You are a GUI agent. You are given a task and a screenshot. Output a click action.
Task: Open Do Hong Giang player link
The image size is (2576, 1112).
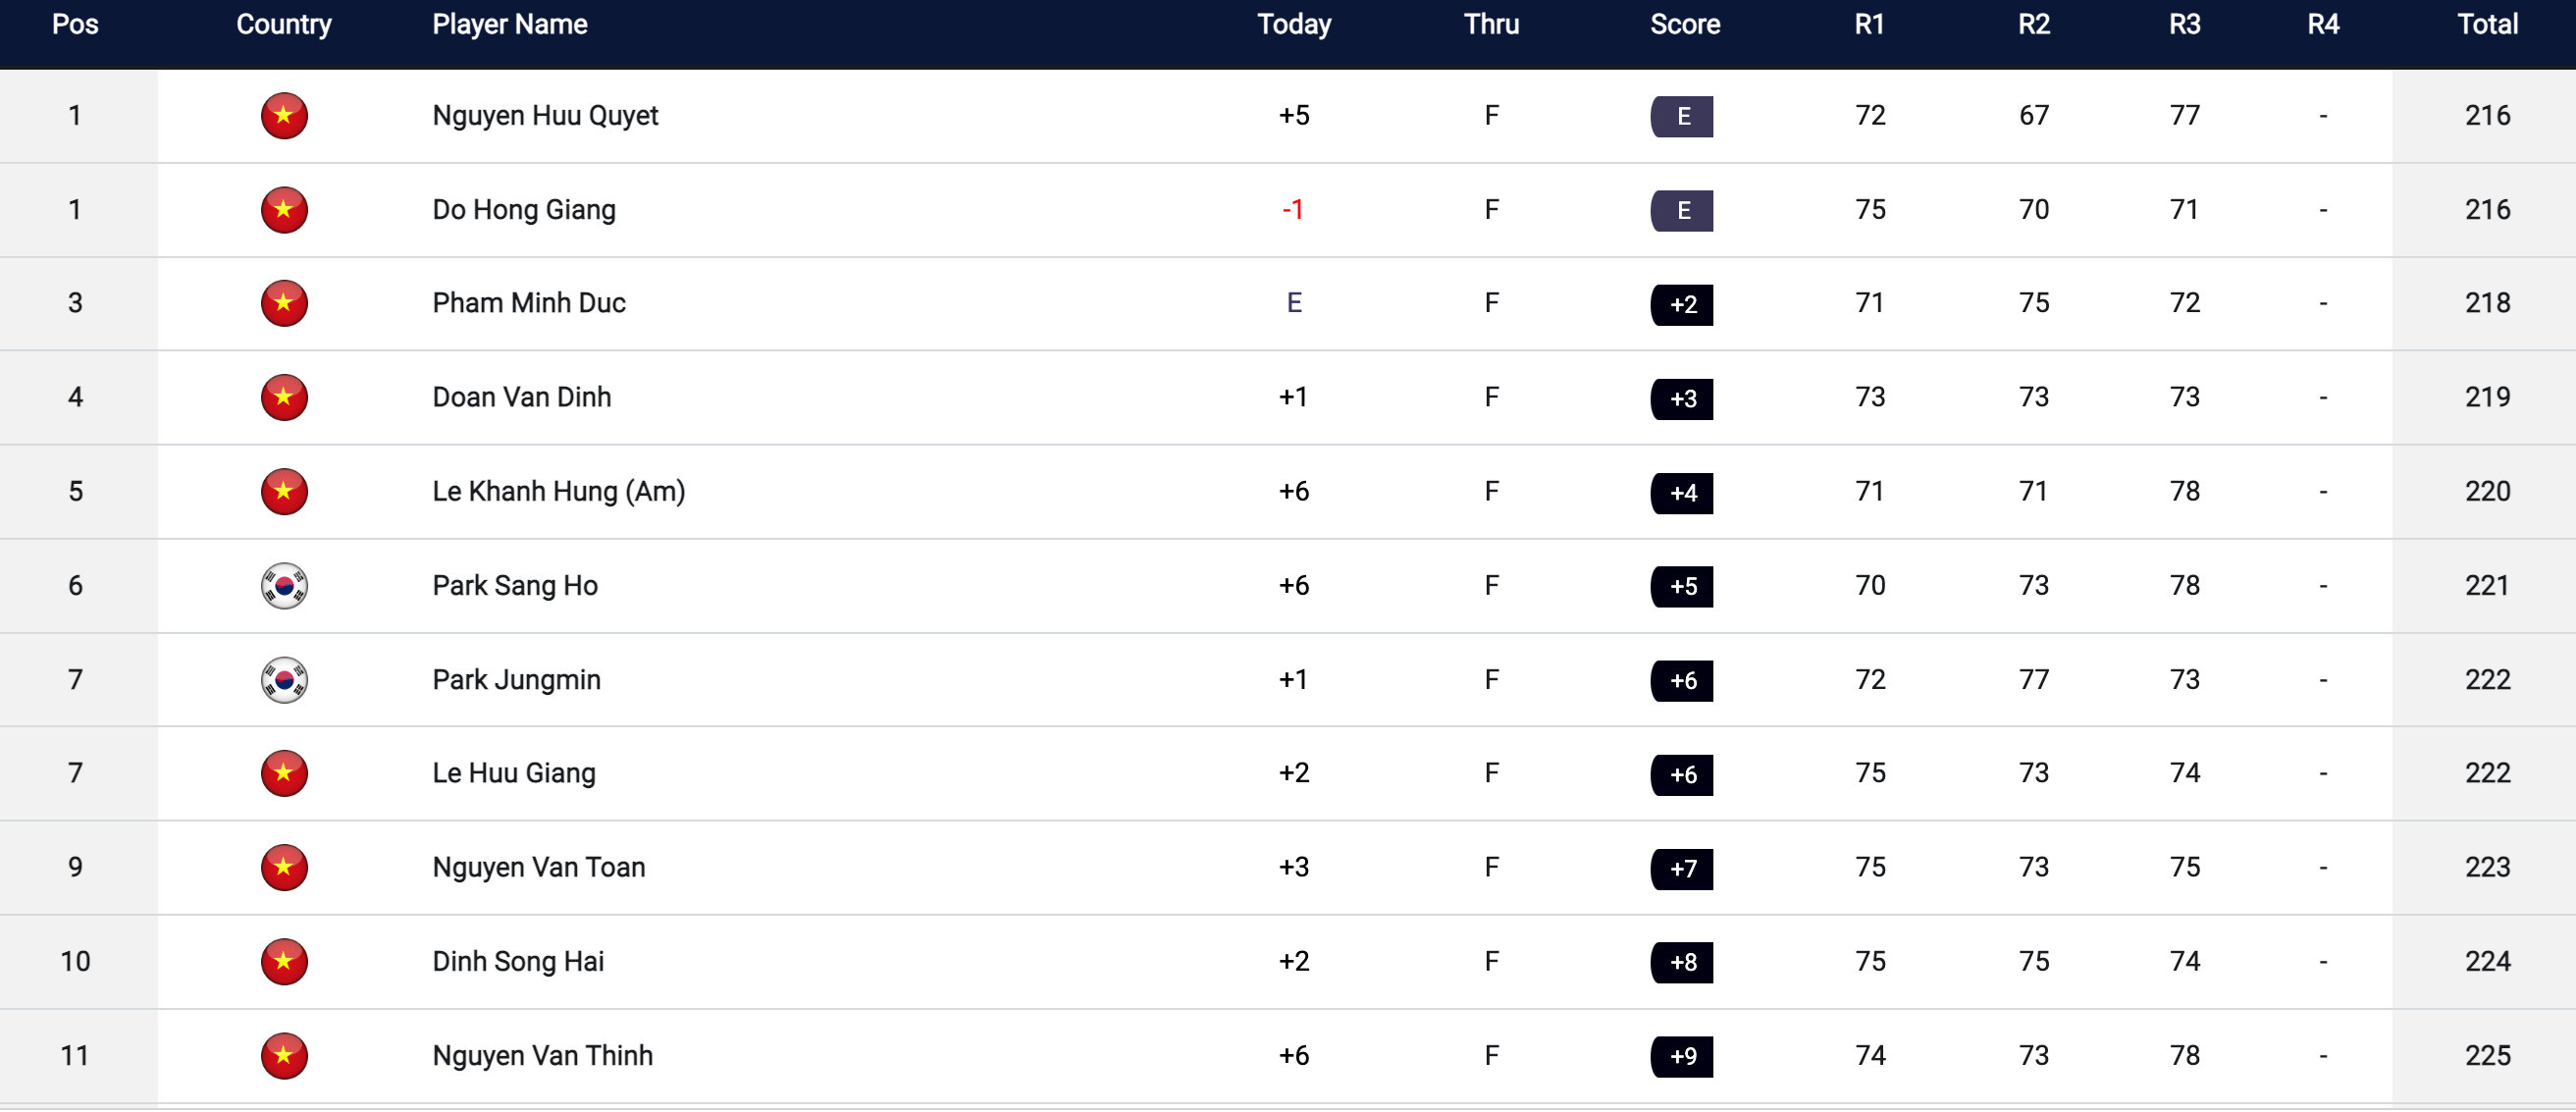pyautogui.click(x=523, y=210)
